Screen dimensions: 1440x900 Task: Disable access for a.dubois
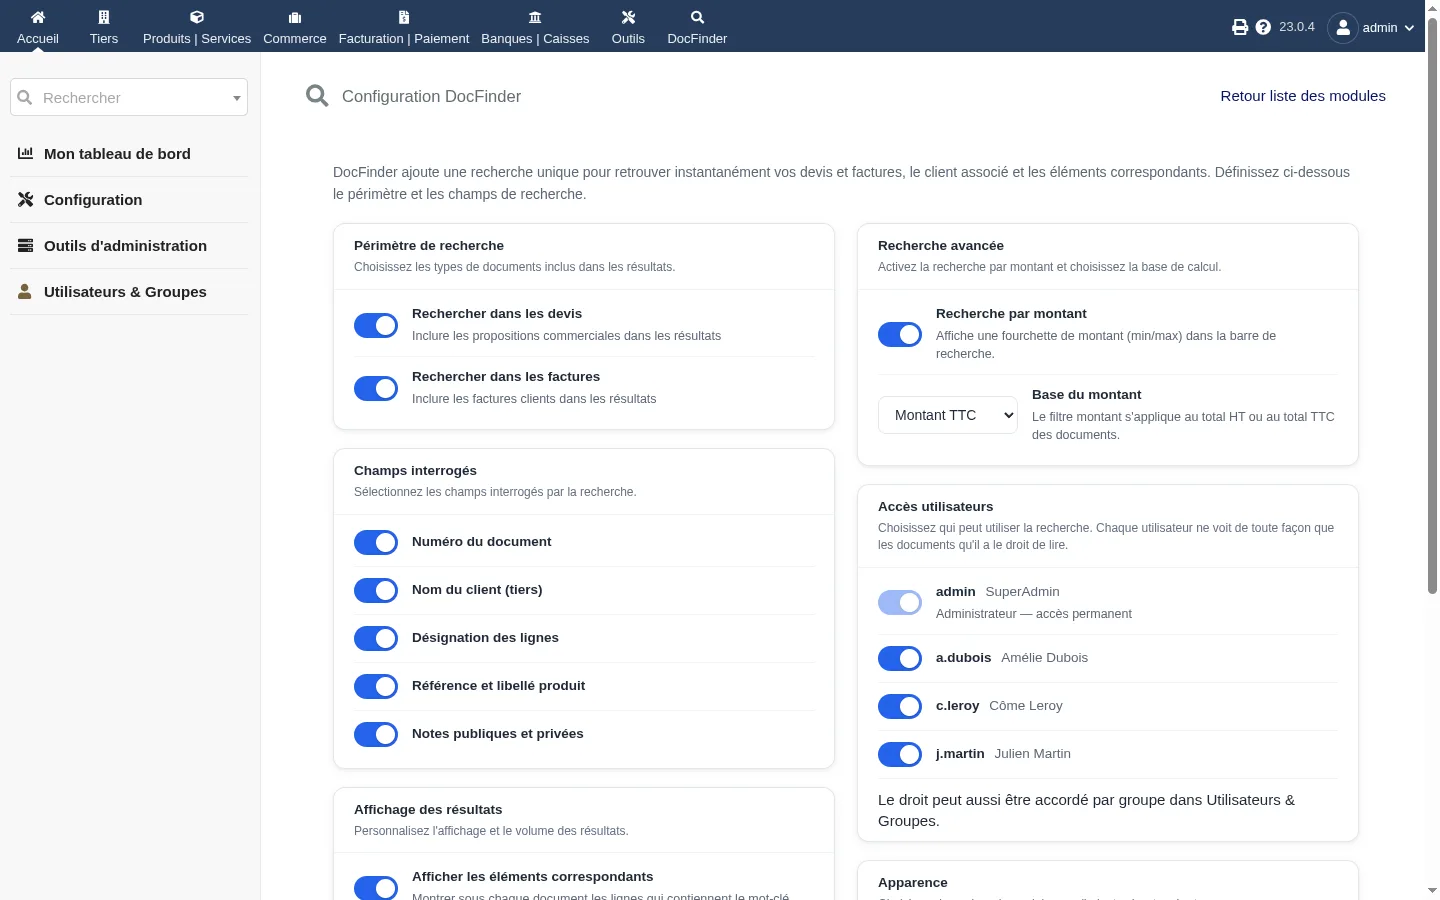(x=900, y=658)
